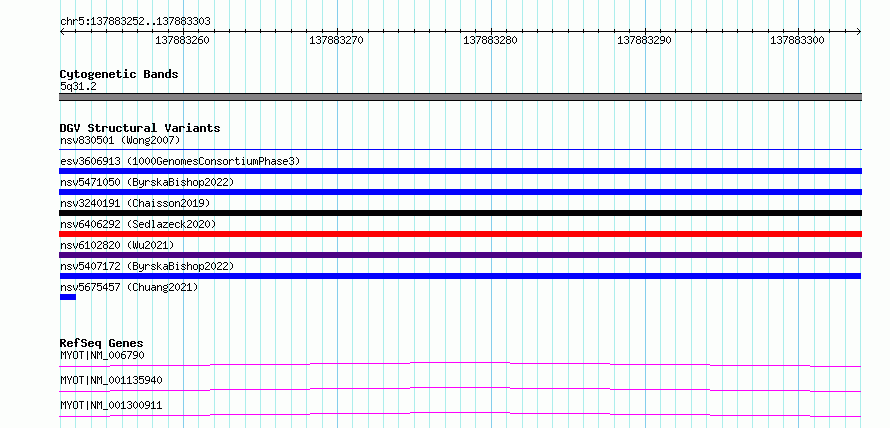Open variant nsv5675457 (Chuang2021) label
Image resolution: width=890 pixels, height=428 pixels.
[x=129, y=287]
